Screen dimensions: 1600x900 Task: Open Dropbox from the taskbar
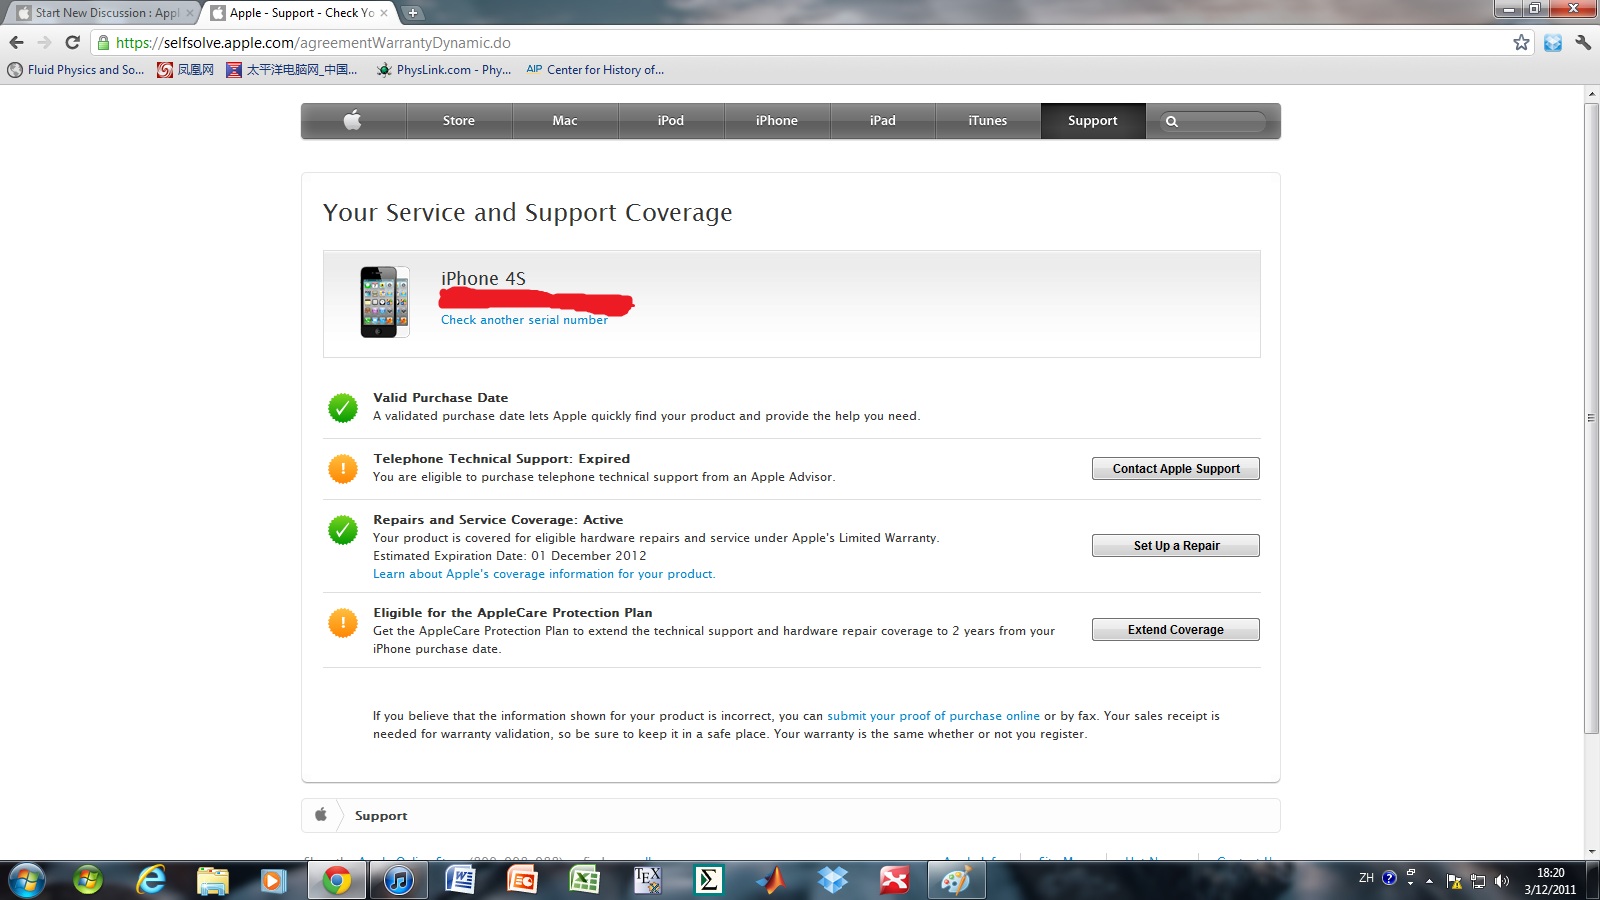[833, 880]
